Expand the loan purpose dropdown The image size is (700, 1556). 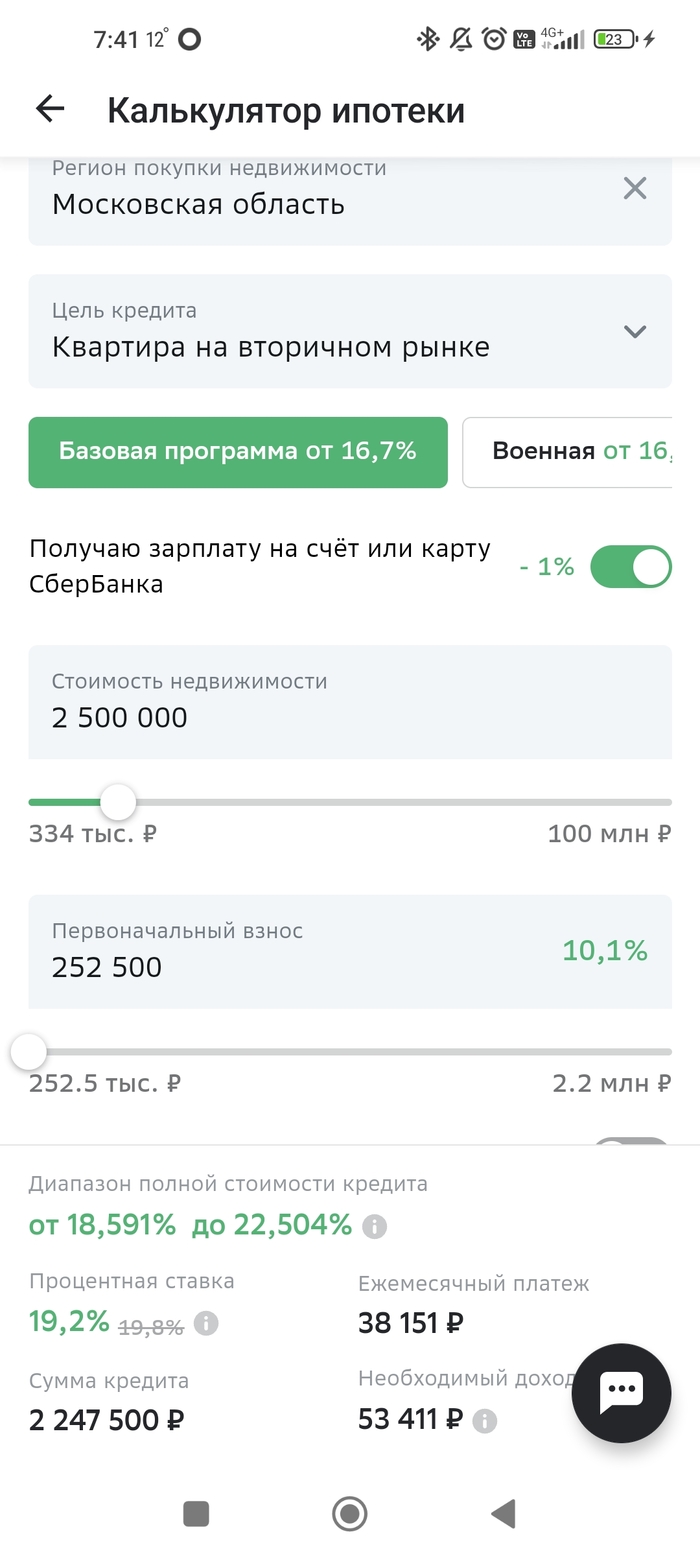635,331
